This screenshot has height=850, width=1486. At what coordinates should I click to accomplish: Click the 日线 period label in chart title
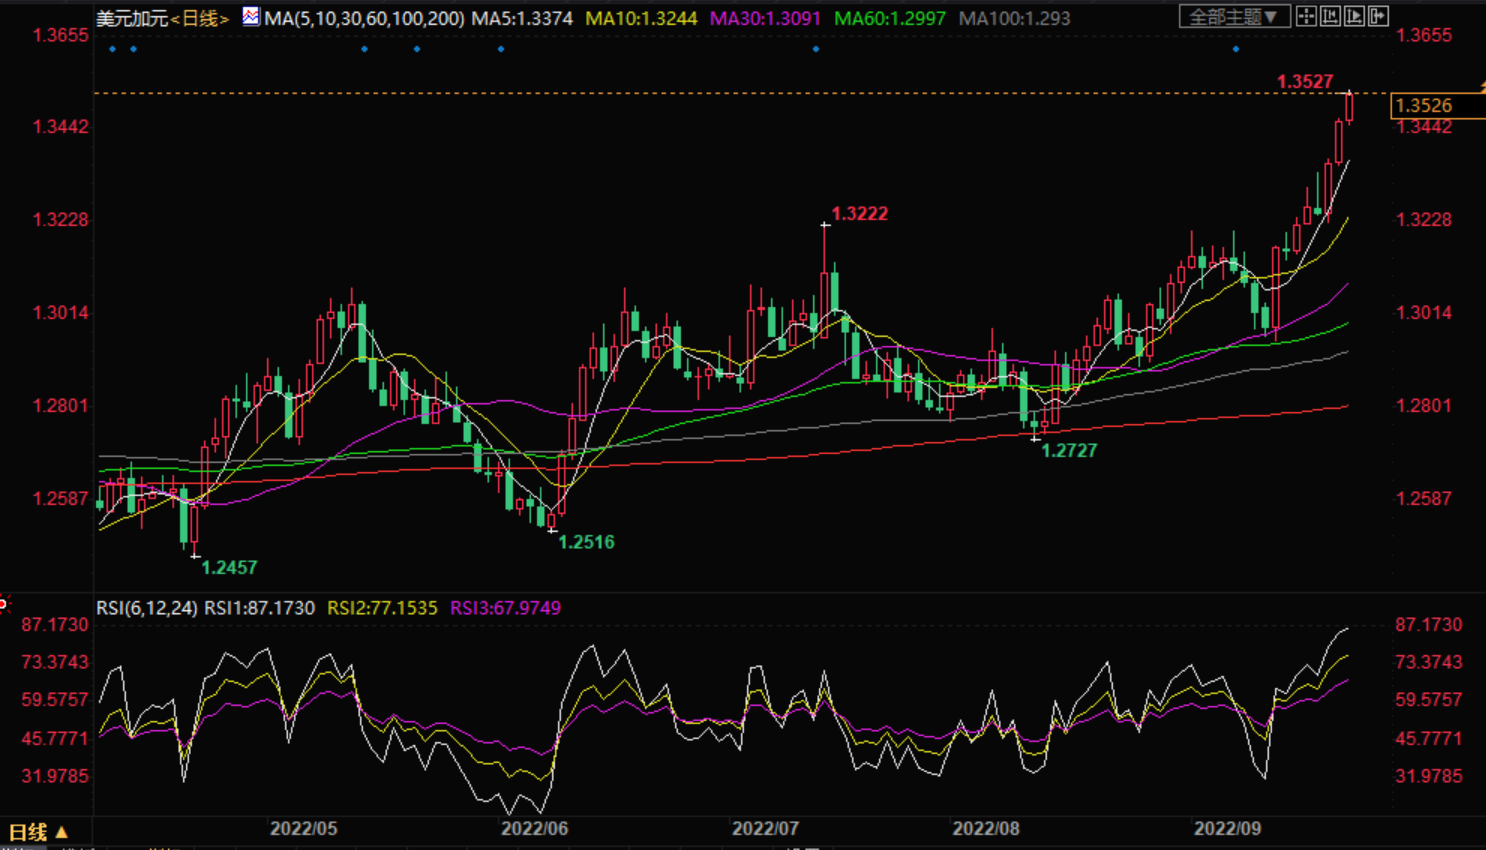pos(199,19)
